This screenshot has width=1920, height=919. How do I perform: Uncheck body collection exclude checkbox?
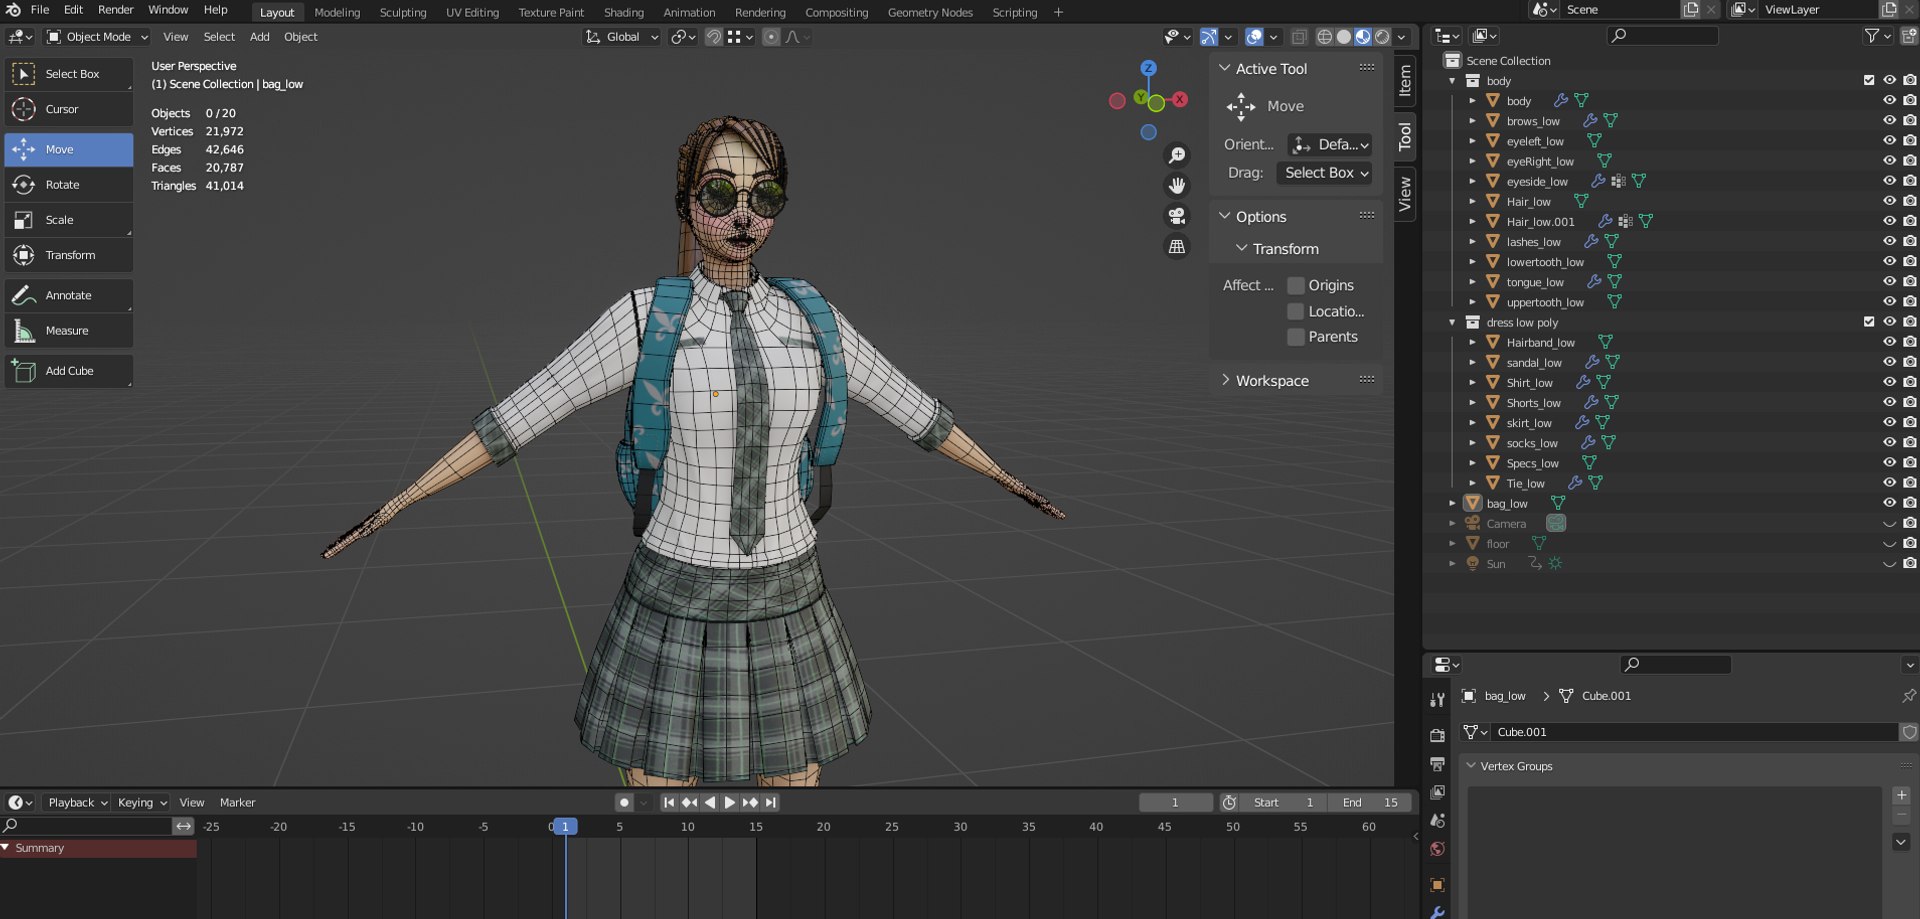pyautogui.click(x=1868, y=80)
